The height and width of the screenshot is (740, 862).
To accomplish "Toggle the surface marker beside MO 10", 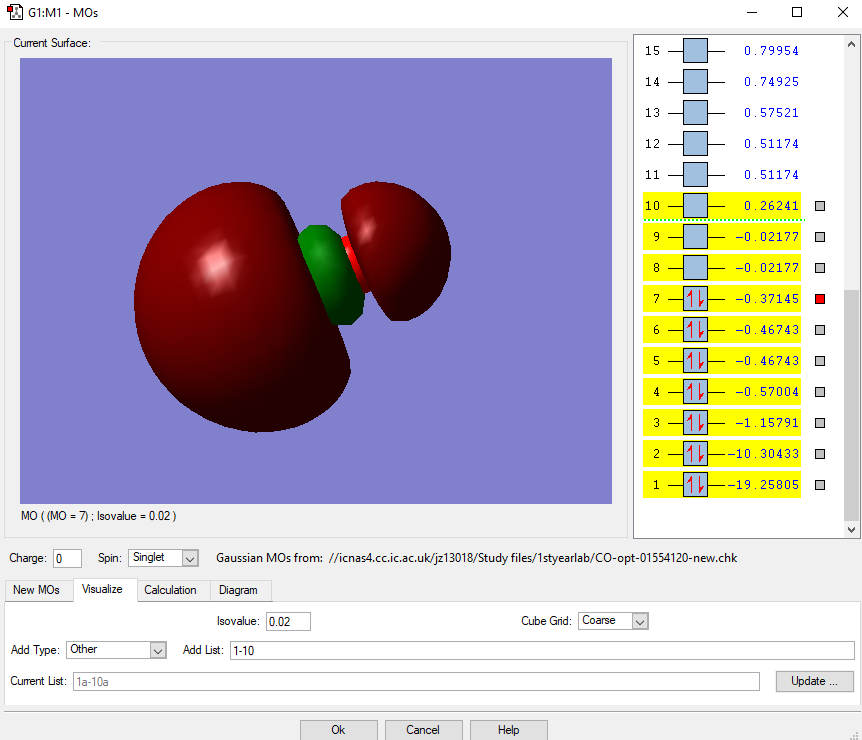I will (x=820, y=206).
